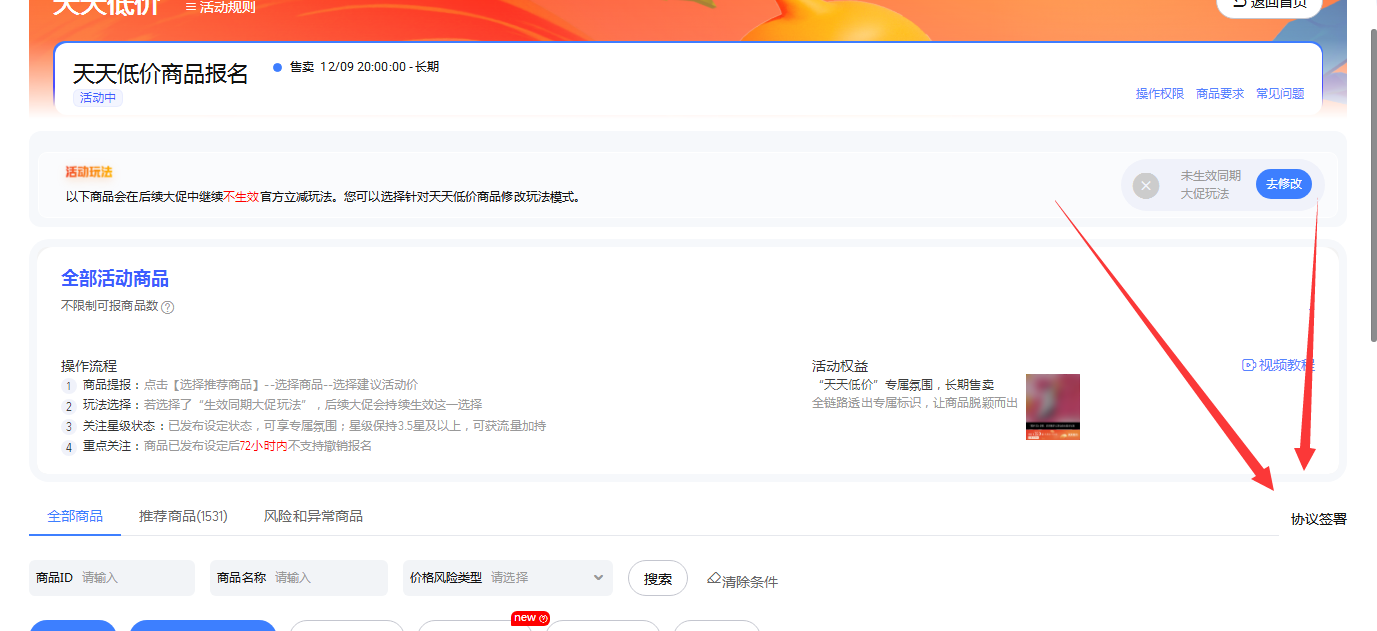Click the 天天低价商品报名 title

(161, 74)
